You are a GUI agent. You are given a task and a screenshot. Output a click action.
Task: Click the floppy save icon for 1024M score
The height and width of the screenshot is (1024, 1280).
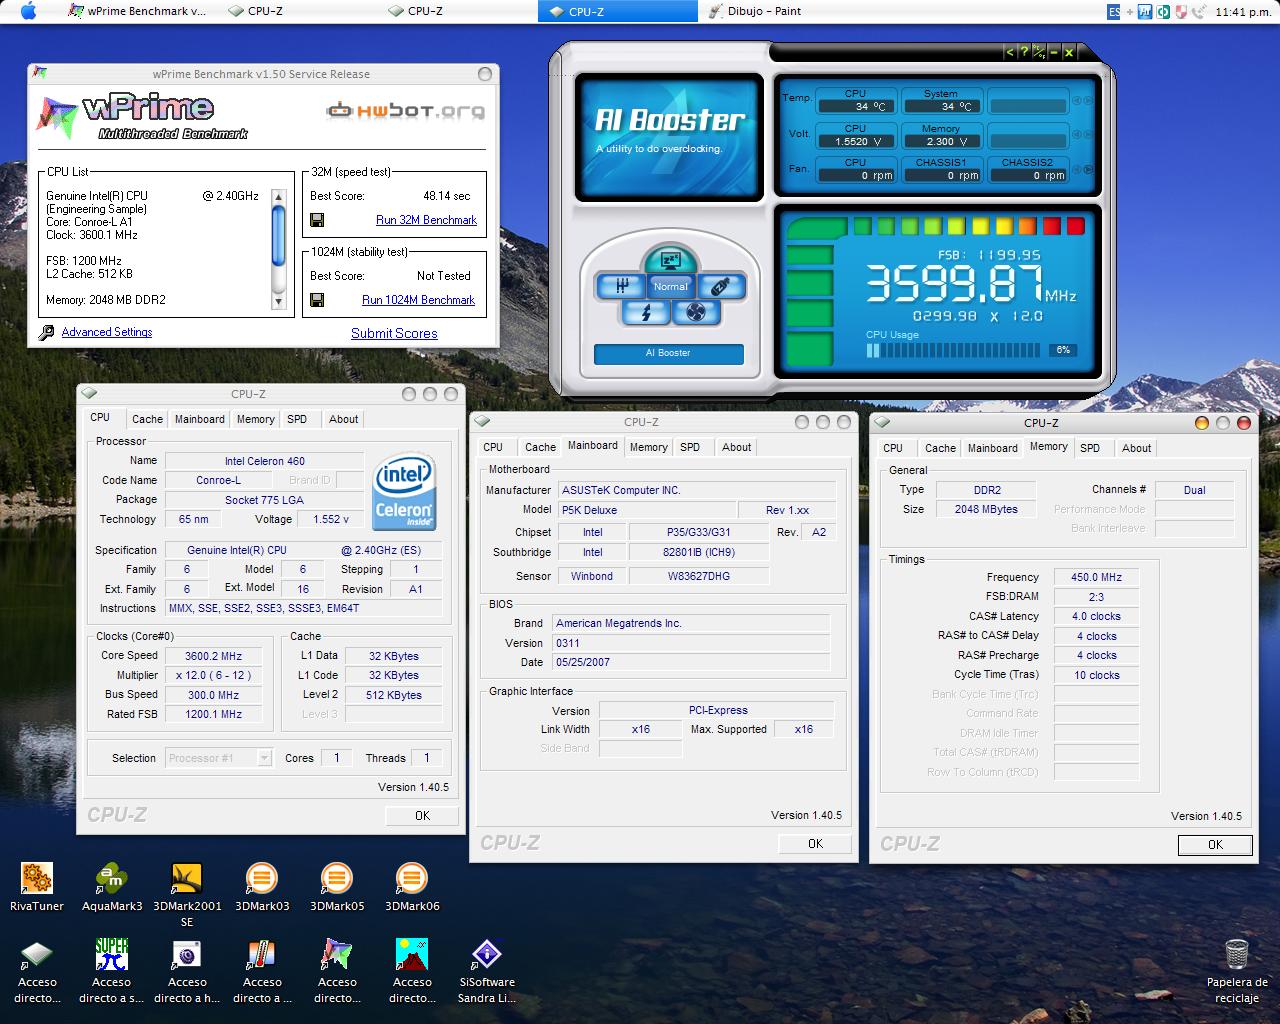click(x=317, y=300)
